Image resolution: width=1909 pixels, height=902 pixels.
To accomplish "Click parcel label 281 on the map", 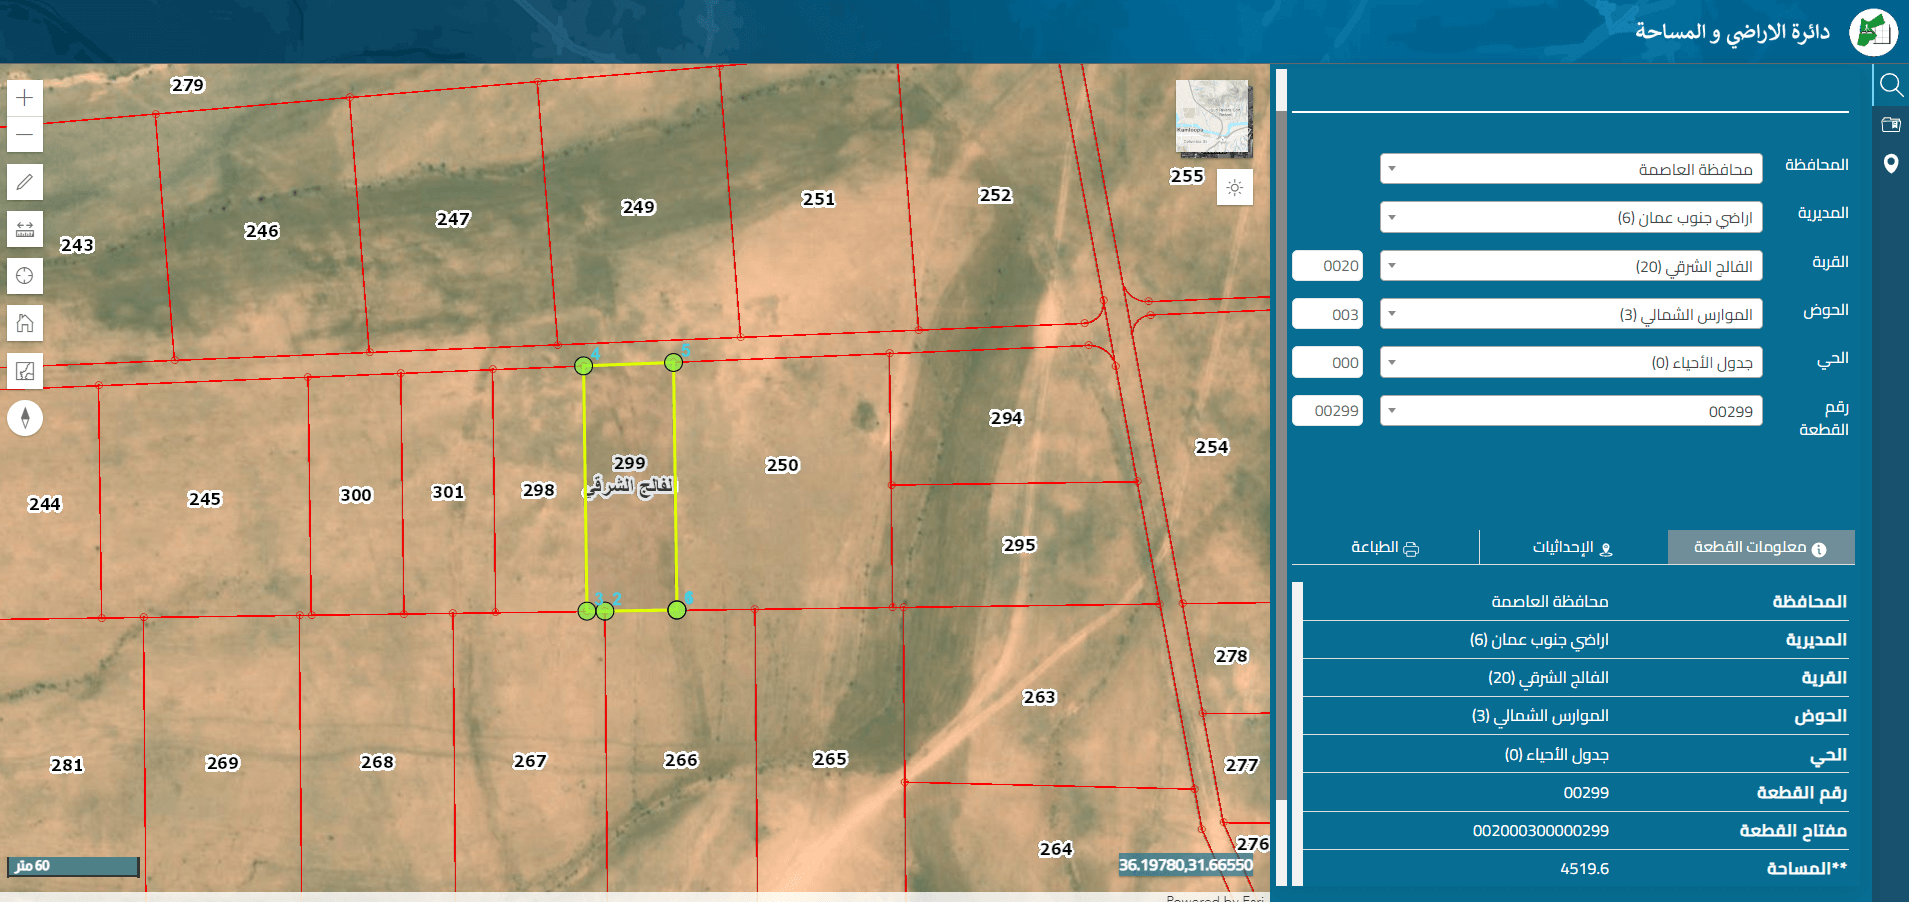I will coord(67,765).
